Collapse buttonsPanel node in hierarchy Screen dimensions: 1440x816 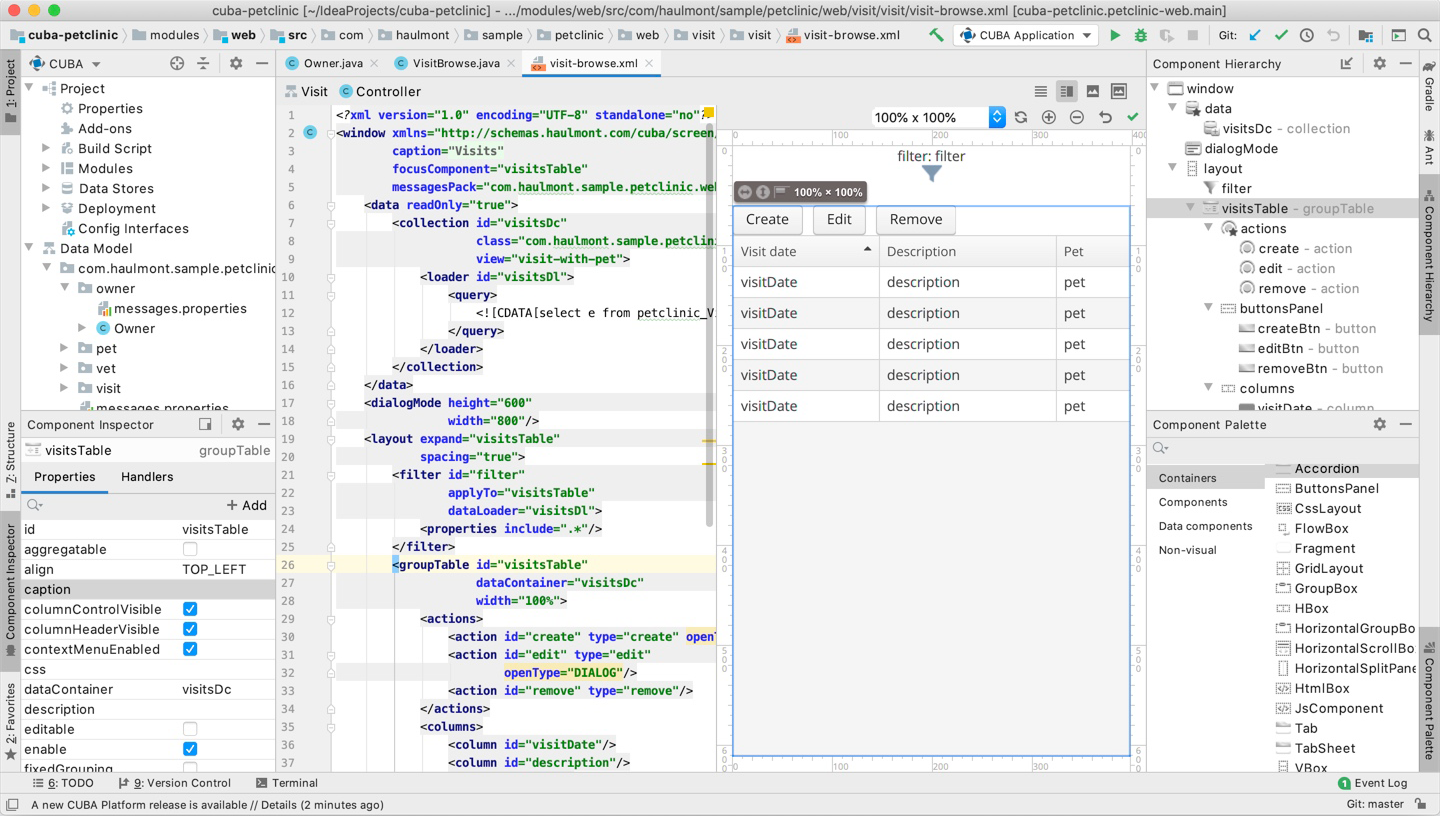click(x=1208, y=308)
